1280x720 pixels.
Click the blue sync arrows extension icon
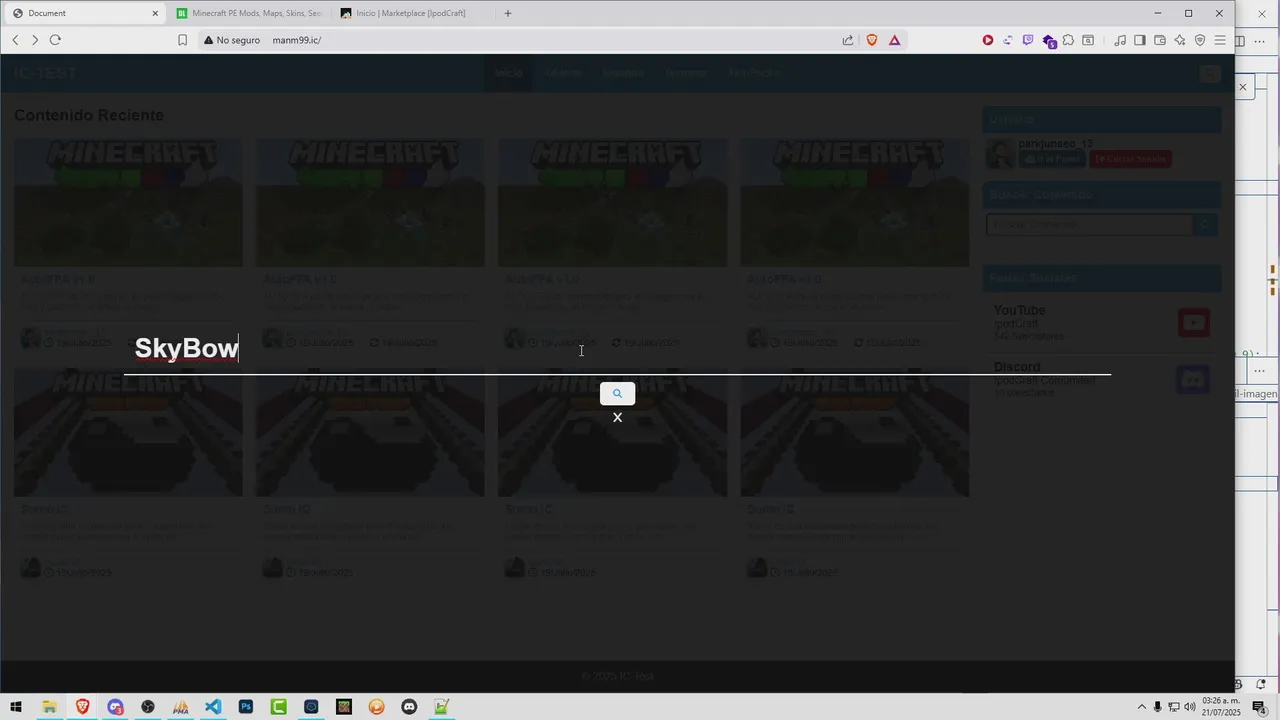(x=1008, y=40)
